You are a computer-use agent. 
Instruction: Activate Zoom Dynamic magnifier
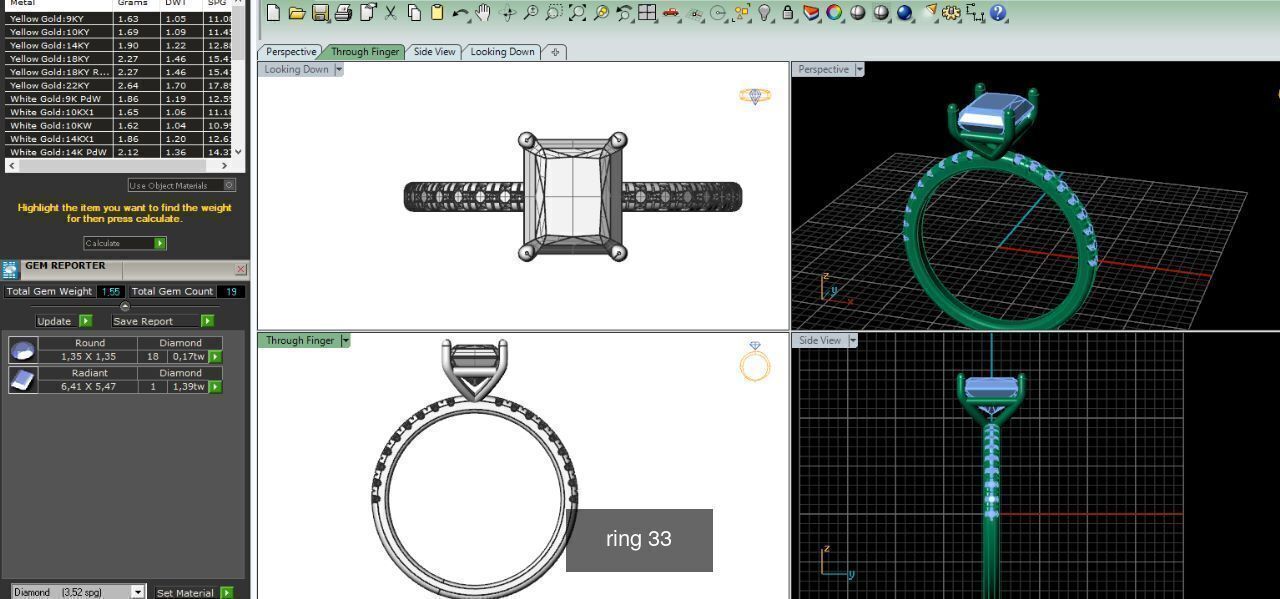[x=530, y=13]
